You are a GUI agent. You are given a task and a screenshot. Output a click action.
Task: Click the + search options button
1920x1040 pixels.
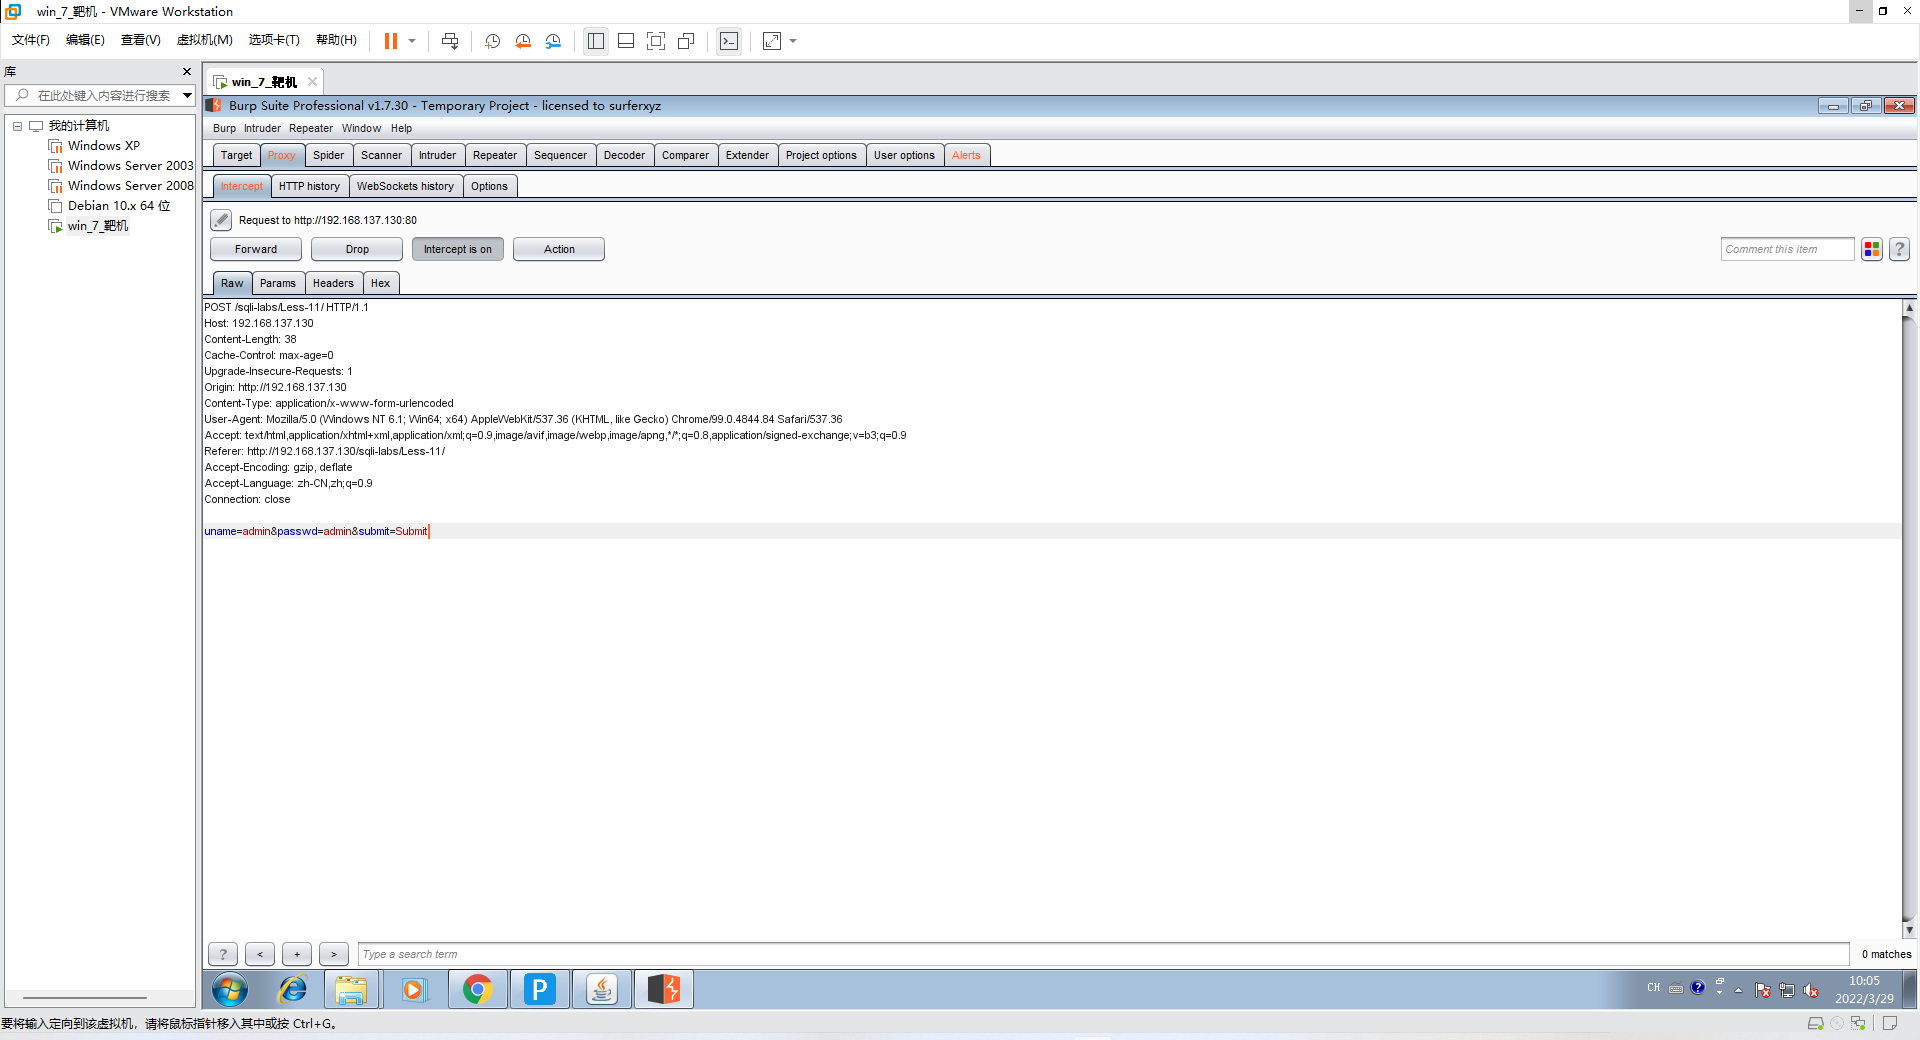(297, 954)
